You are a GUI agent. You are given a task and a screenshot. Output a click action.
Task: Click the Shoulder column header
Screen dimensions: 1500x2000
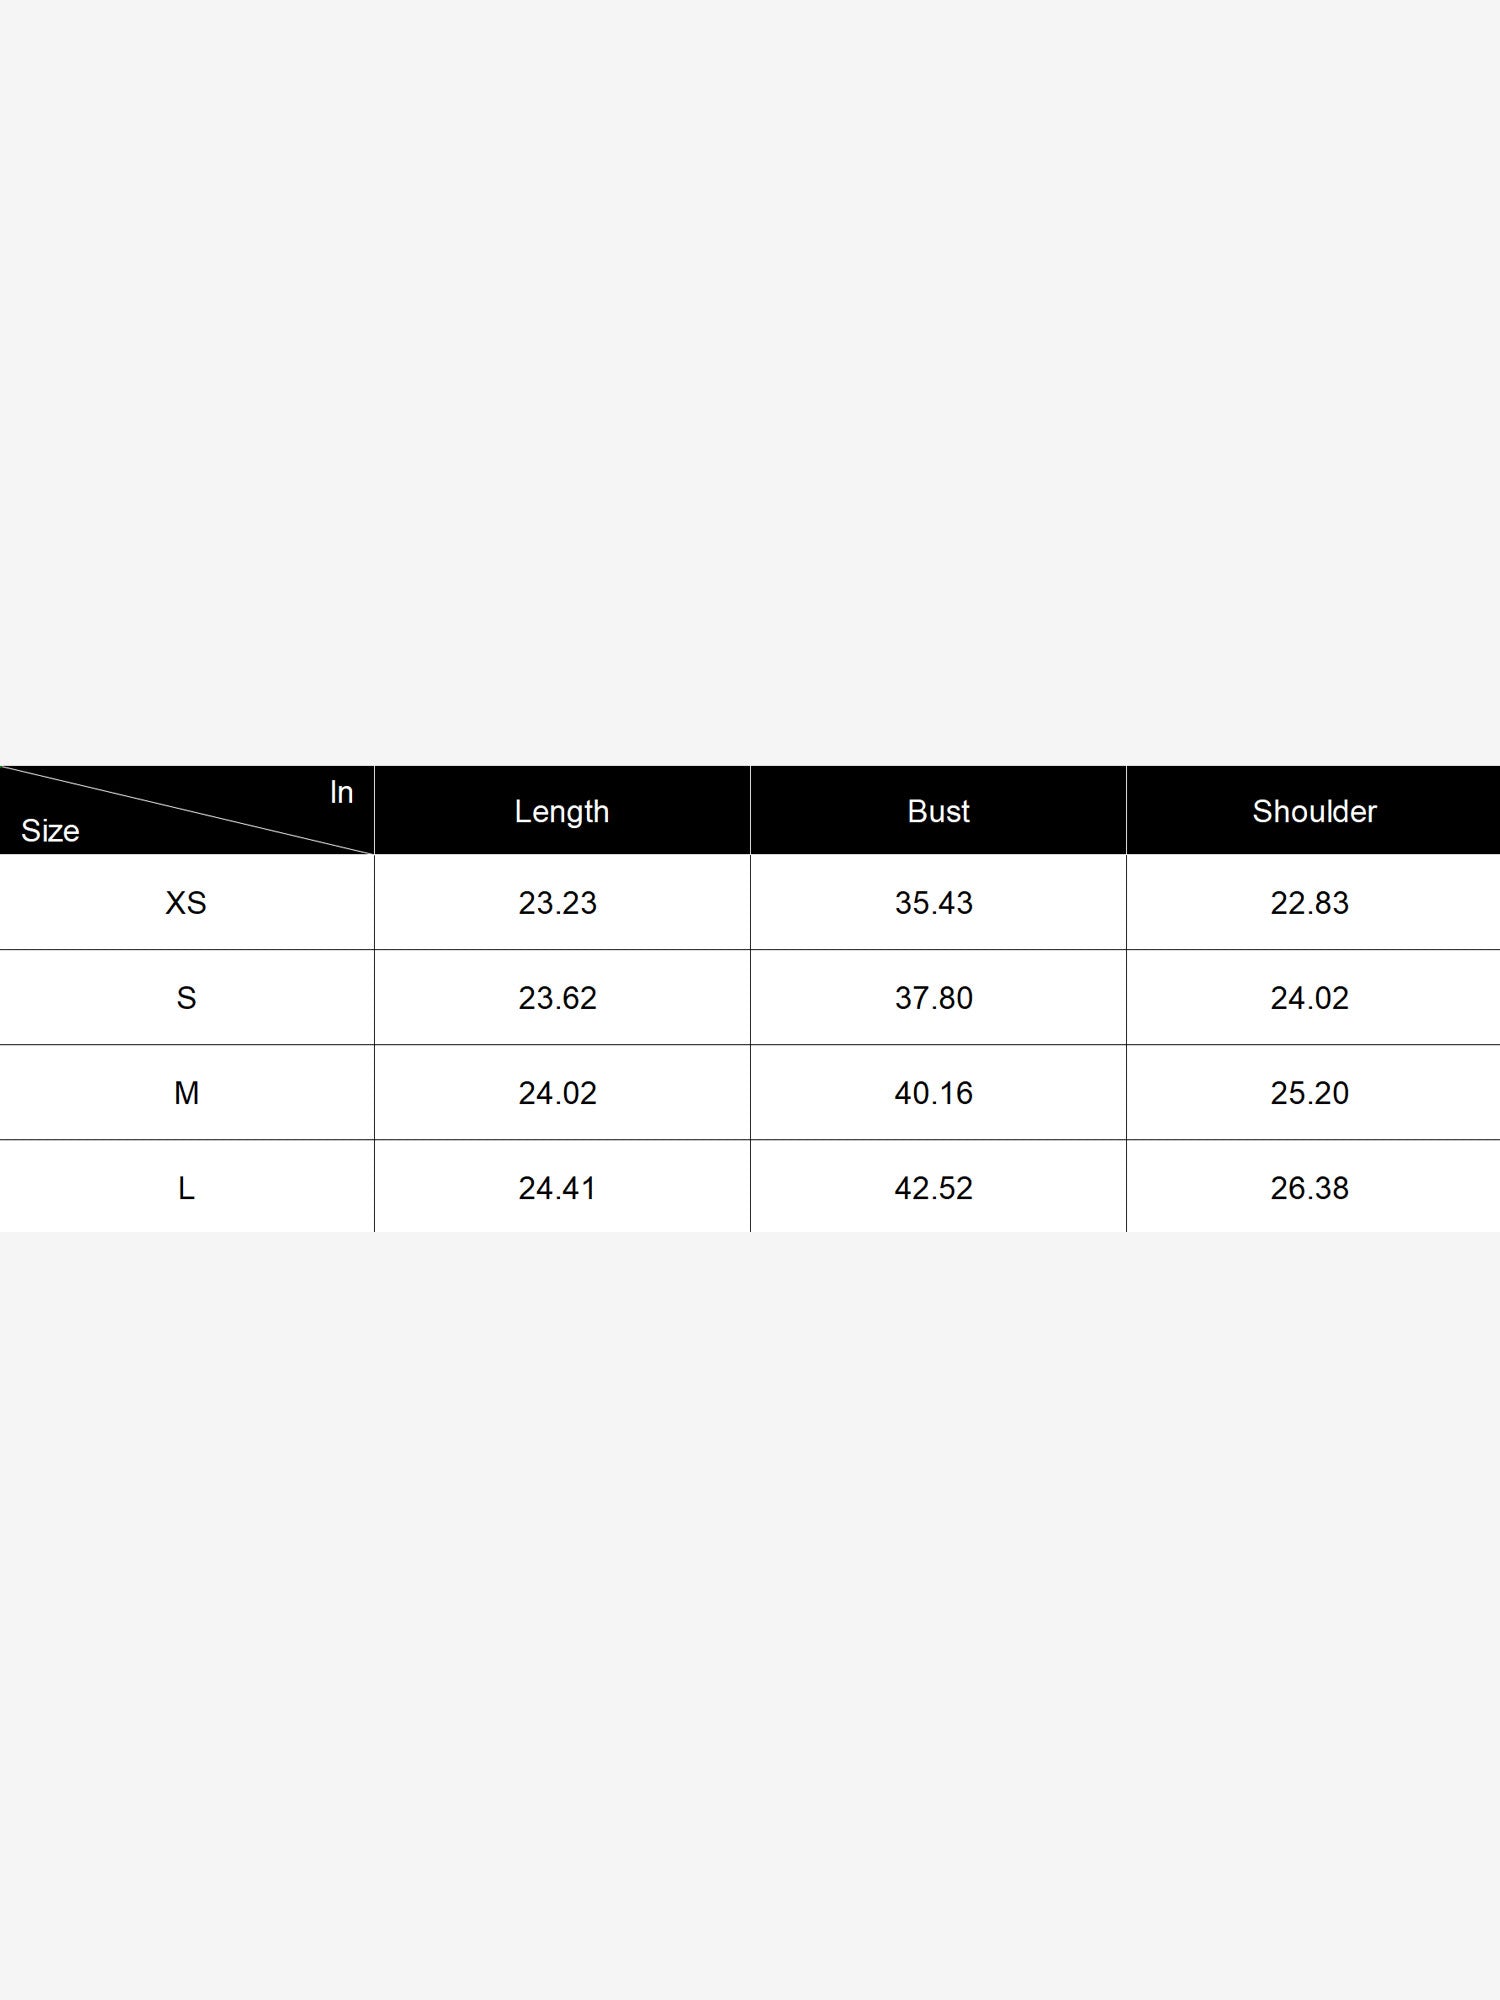(1314, 811)
